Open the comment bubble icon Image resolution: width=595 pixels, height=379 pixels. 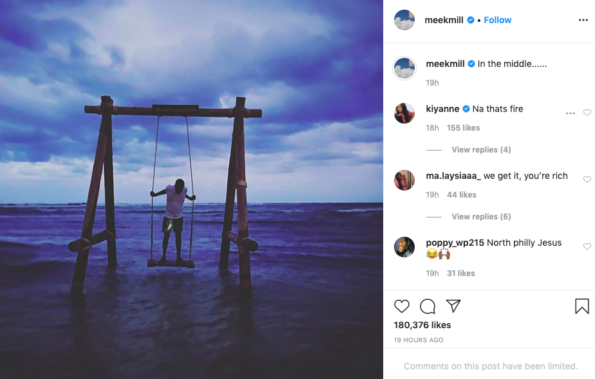(427, 306)
